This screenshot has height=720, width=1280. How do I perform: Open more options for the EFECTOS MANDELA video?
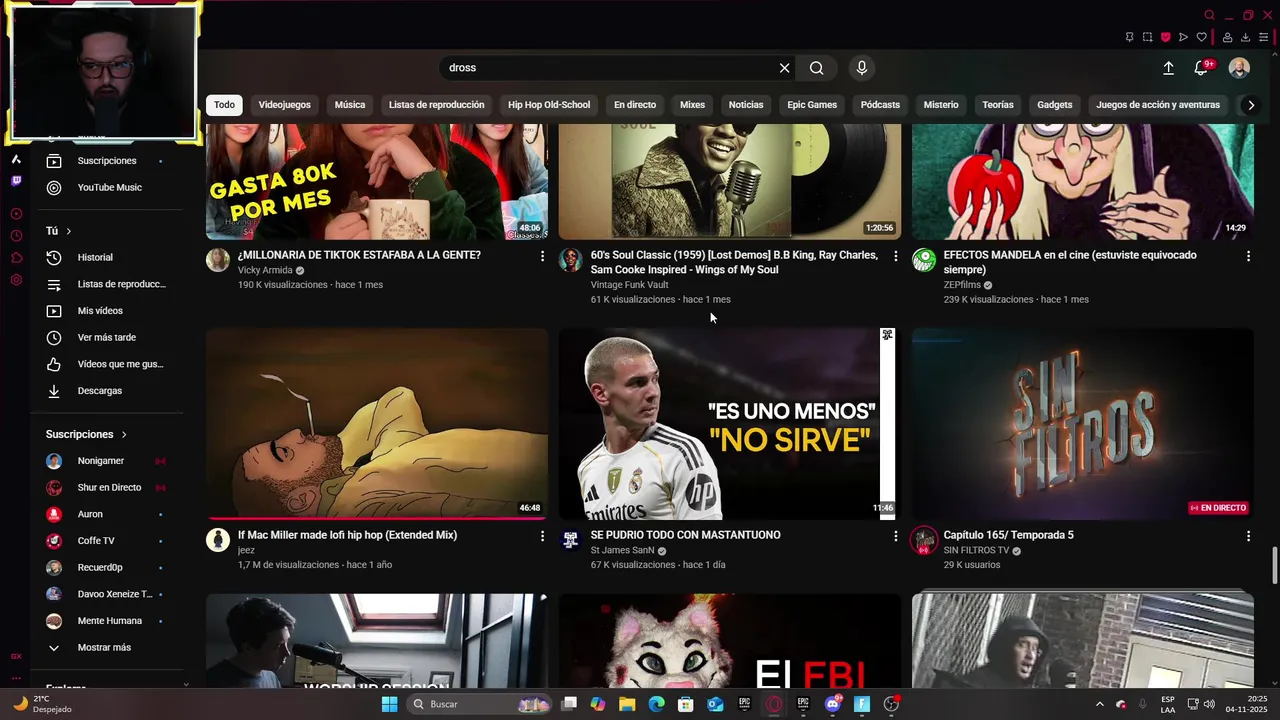coord(1248,257)
